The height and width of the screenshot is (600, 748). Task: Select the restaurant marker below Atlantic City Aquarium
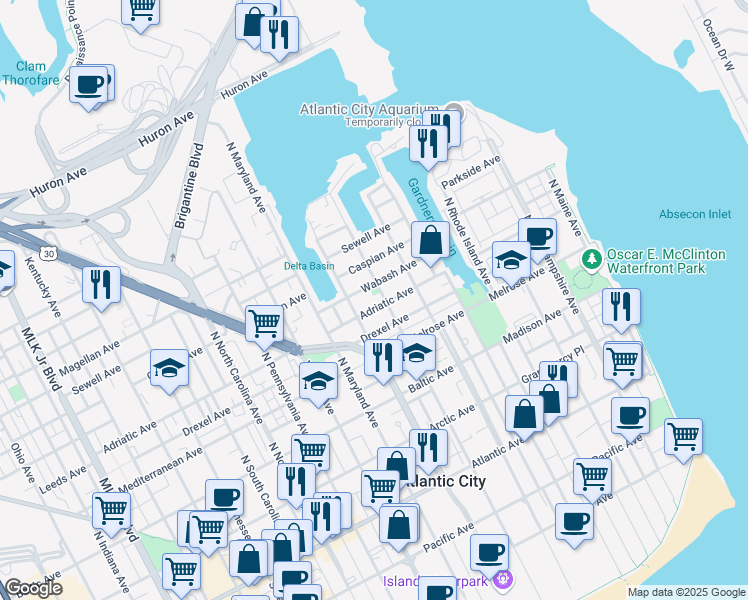(x=428, y=146)
